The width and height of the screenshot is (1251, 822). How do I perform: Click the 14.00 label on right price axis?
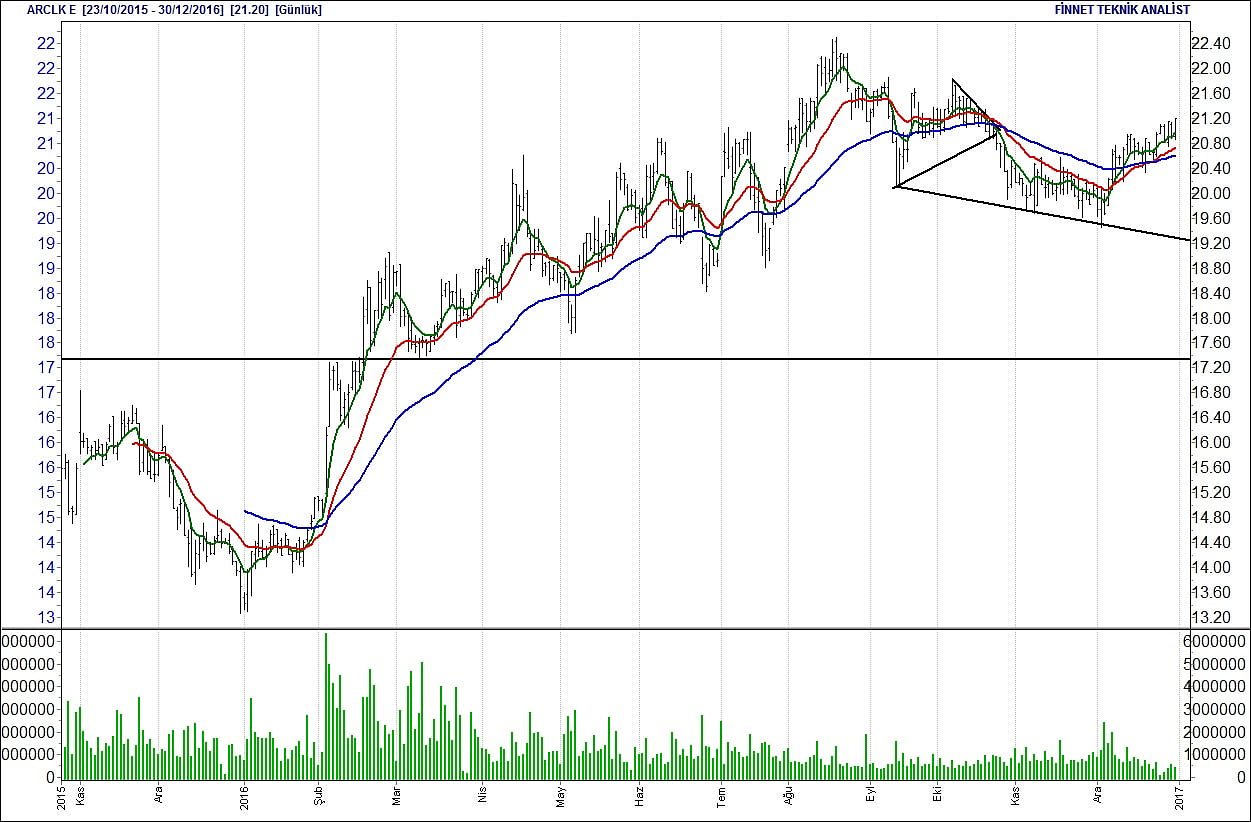1211,568
